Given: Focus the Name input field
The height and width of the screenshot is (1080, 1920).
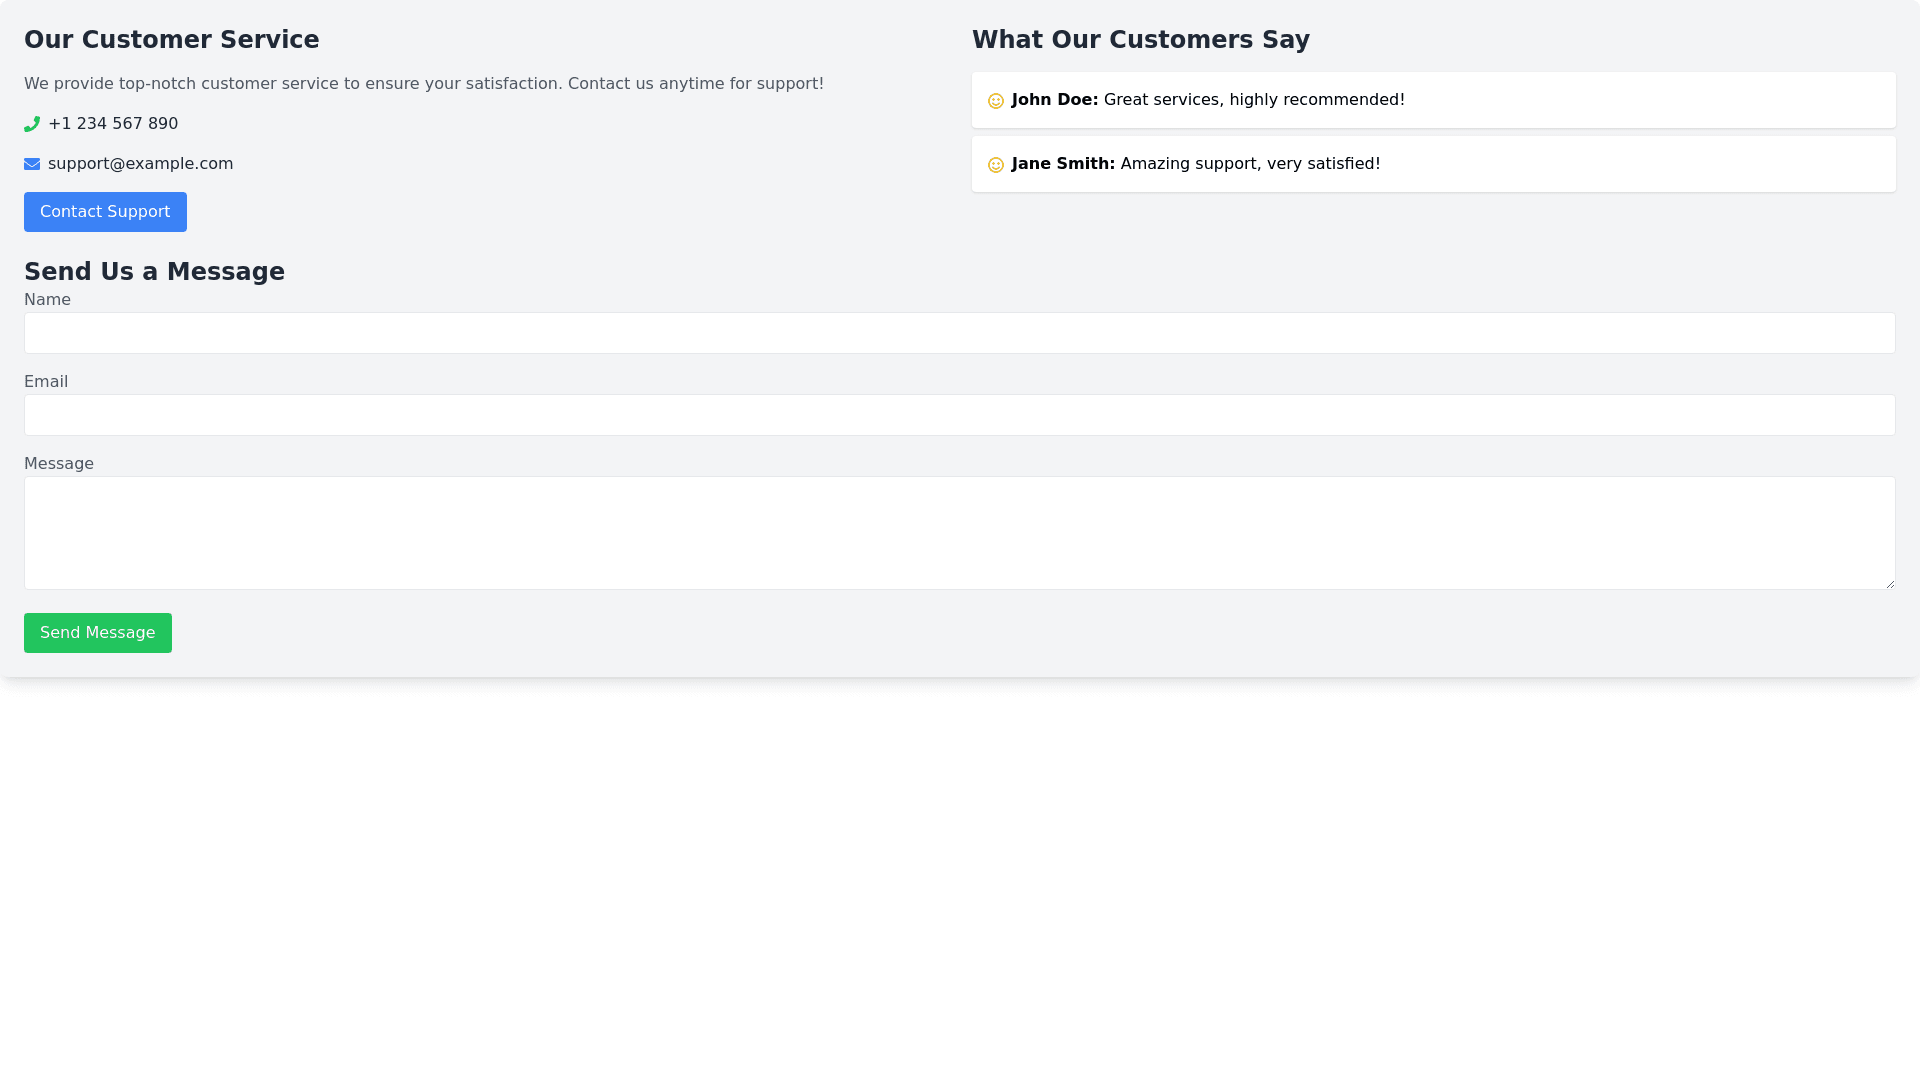Looking at the screenshot, I should click(959, 333).
